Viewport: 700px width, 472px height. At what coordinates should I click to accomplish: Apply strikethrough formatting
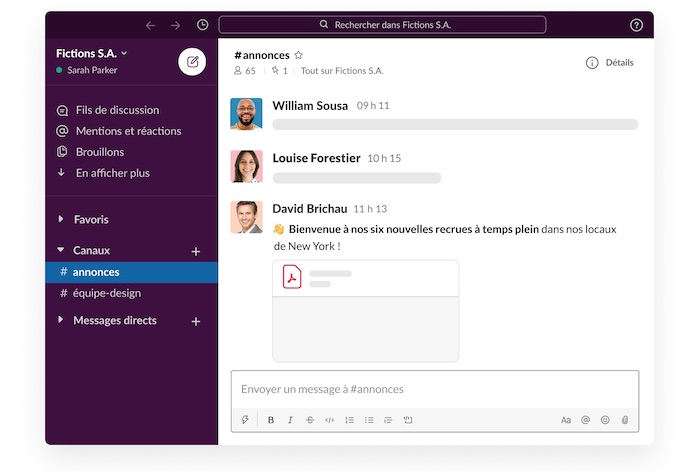pyautogui.click(x=309, y=420)
